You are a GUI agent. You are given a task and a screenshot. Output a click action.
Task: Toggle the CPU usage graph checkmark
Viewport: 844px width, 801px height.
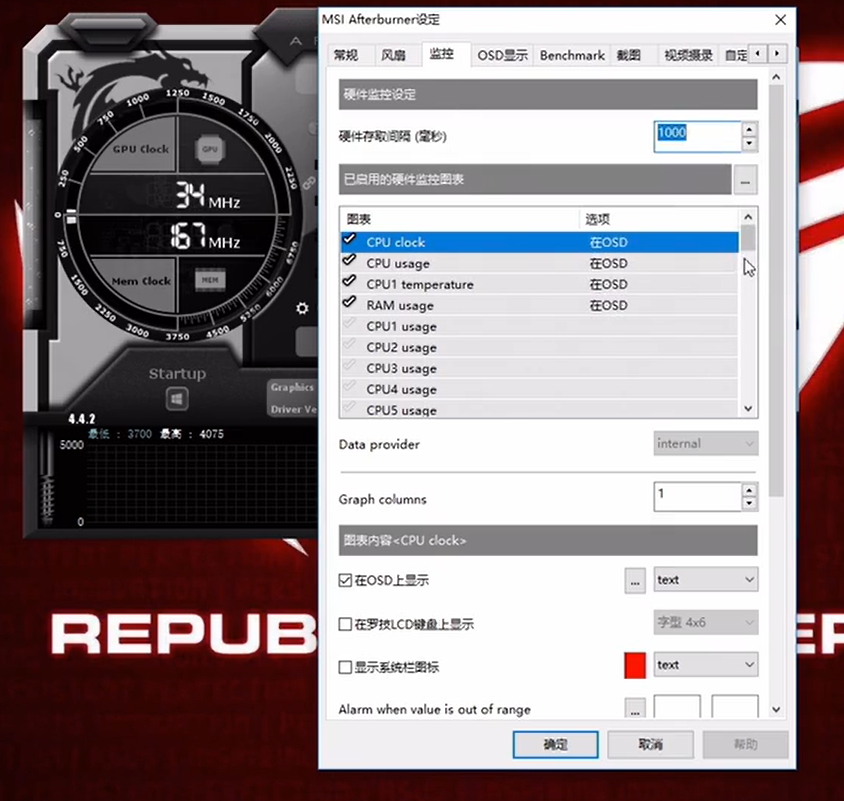point(350,260)
